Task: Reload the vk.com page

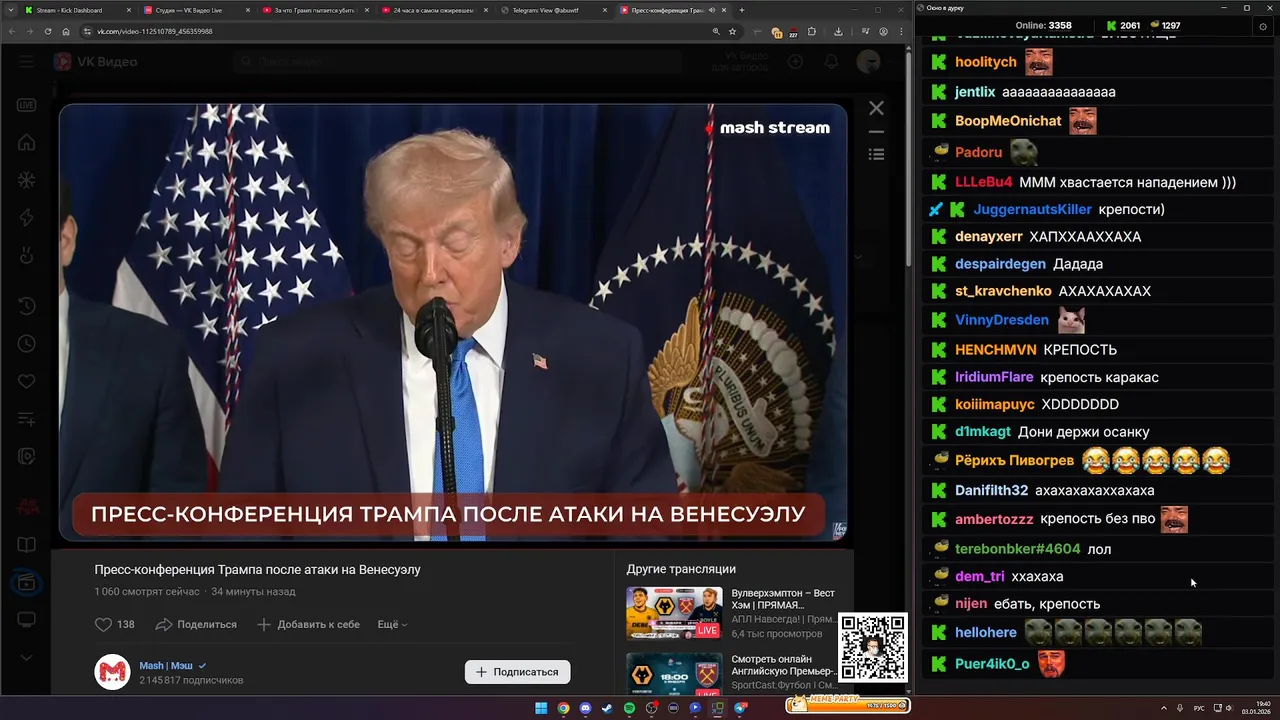Action: click(48, 31)
